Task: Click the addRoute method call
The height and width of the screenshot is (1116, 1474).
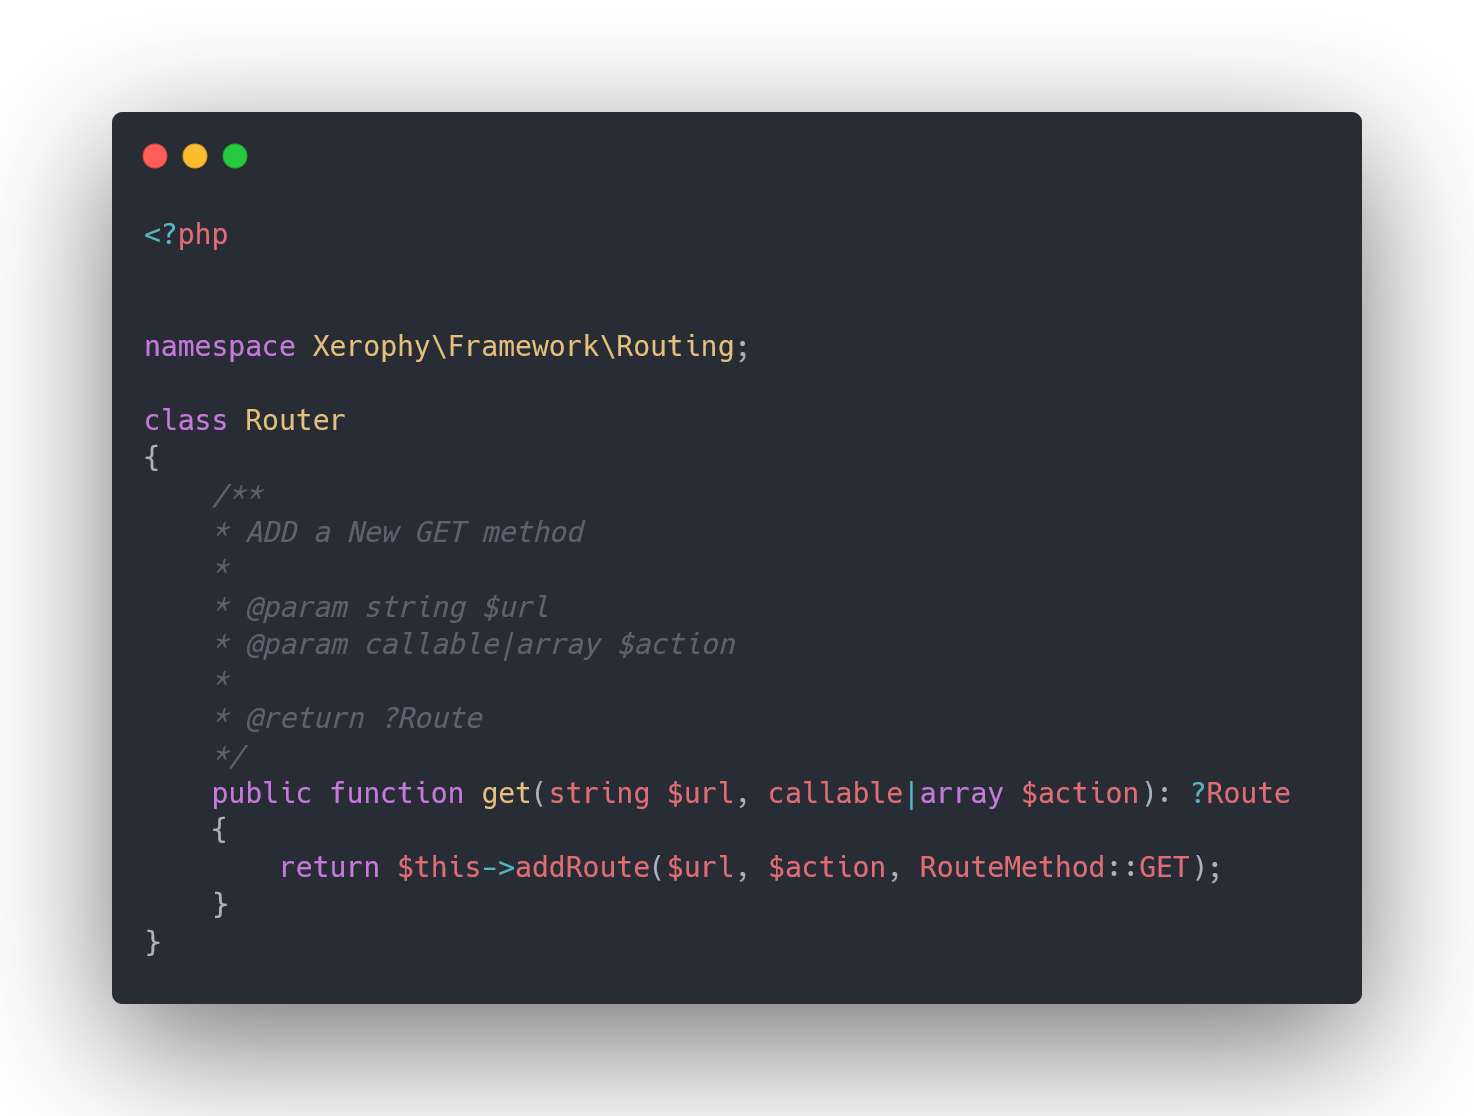Action: click(582, 868)
